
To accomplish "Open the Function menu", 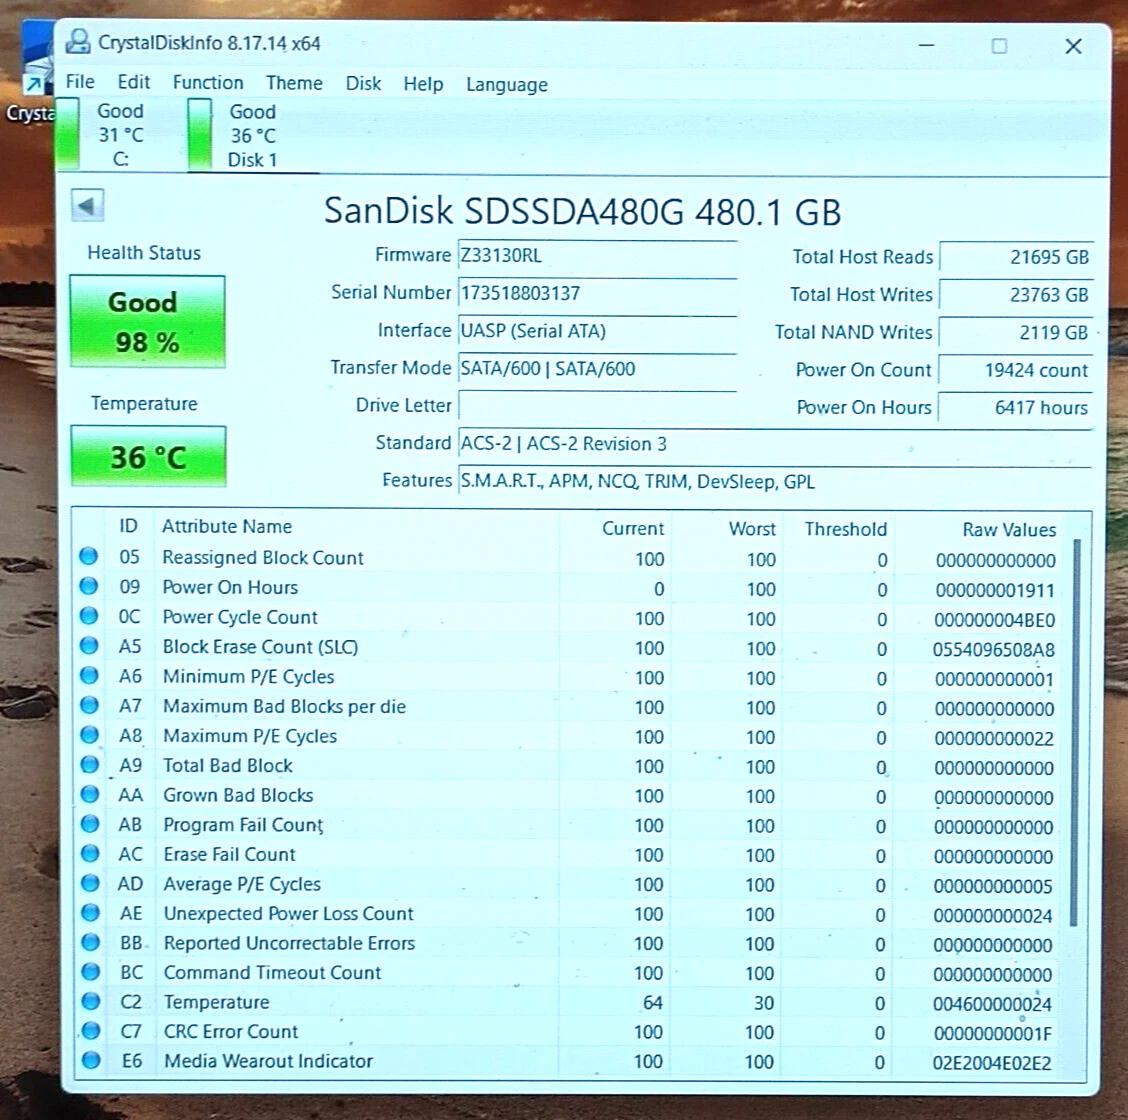I will (208, 83).
